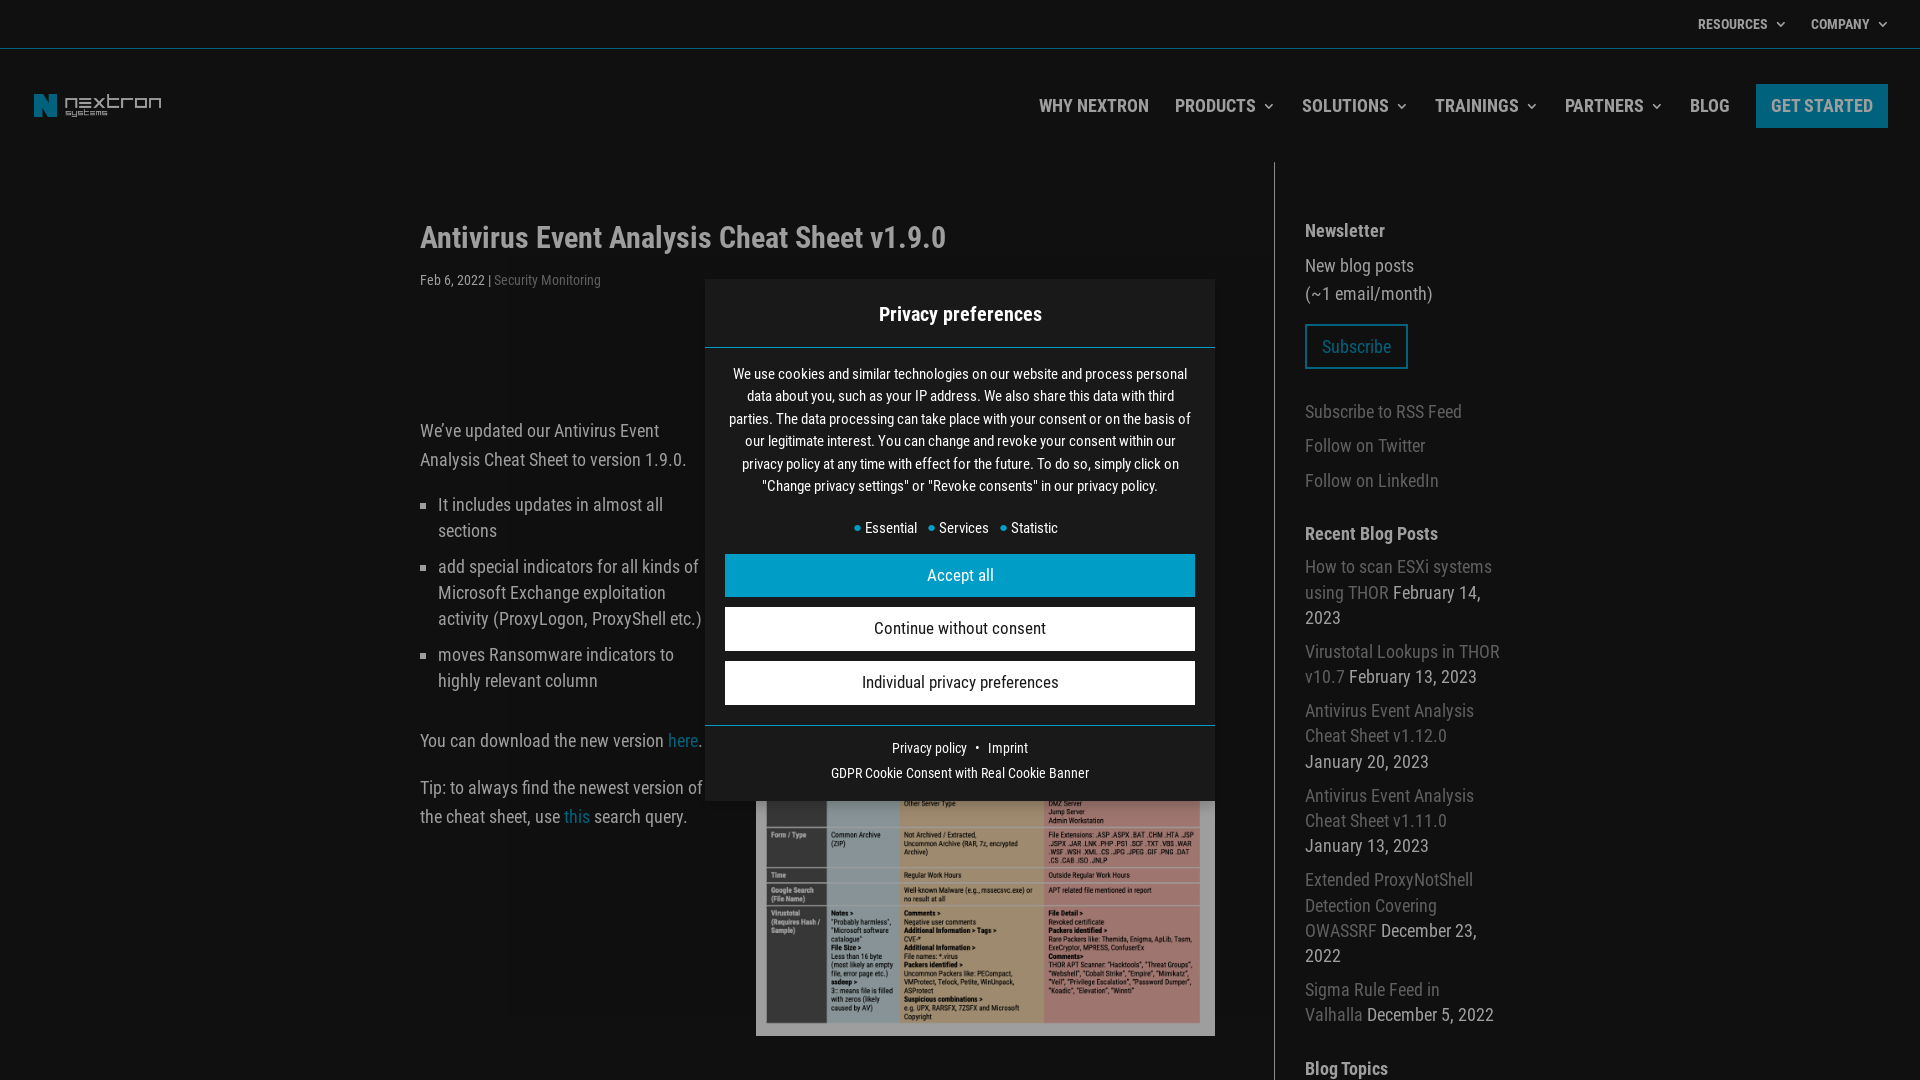Click the Nextron Systems logo

(97, 106)
